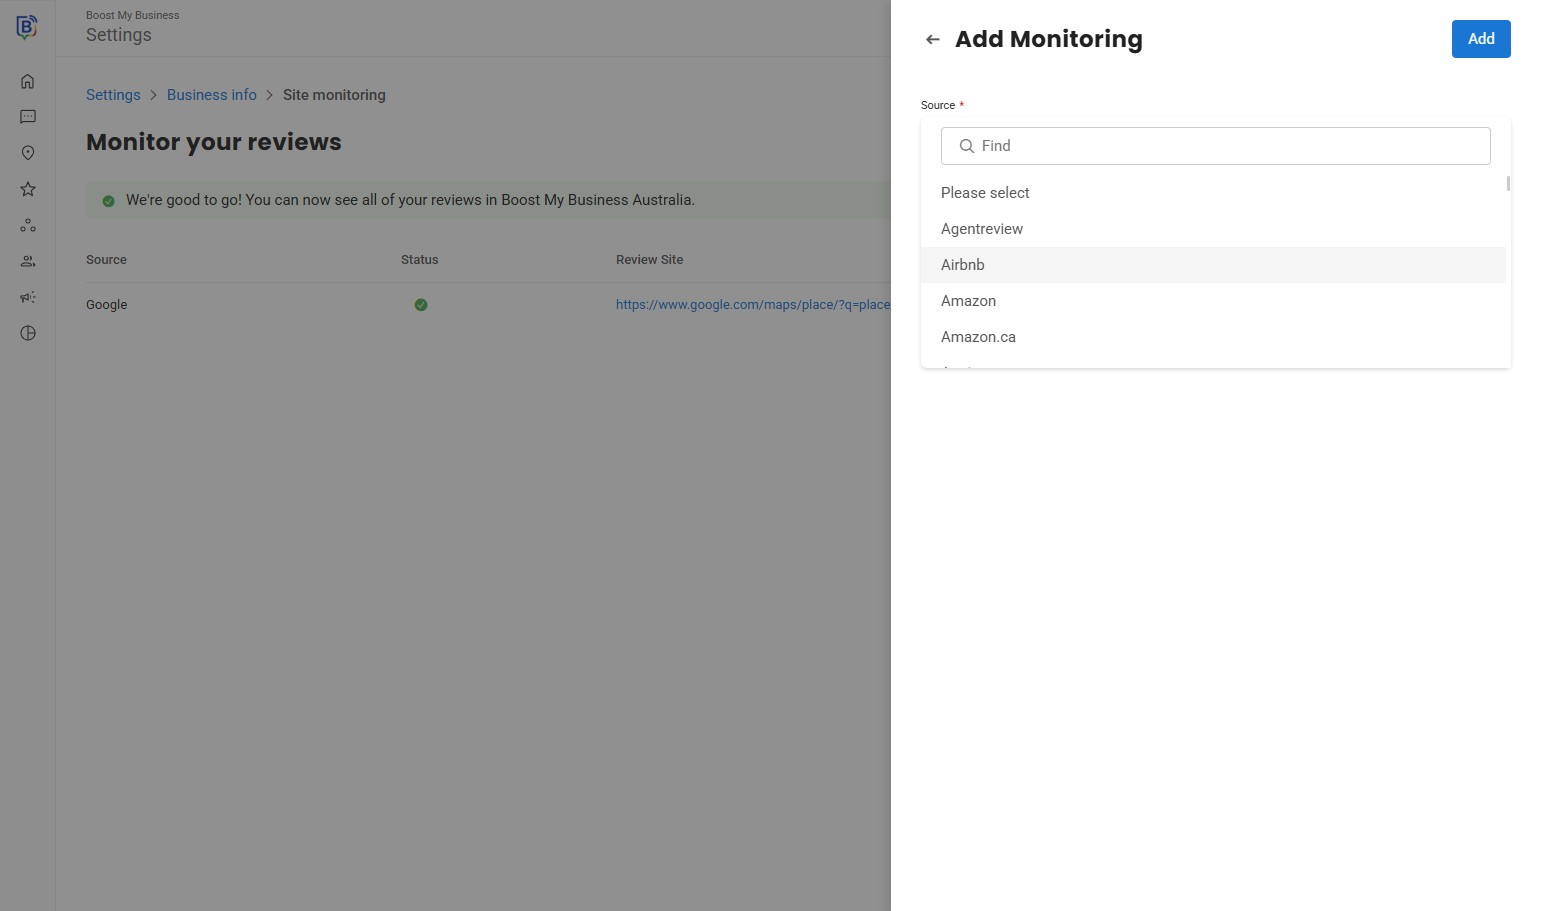Go back using the arrow beside Add Monitoring

(933, 40)
